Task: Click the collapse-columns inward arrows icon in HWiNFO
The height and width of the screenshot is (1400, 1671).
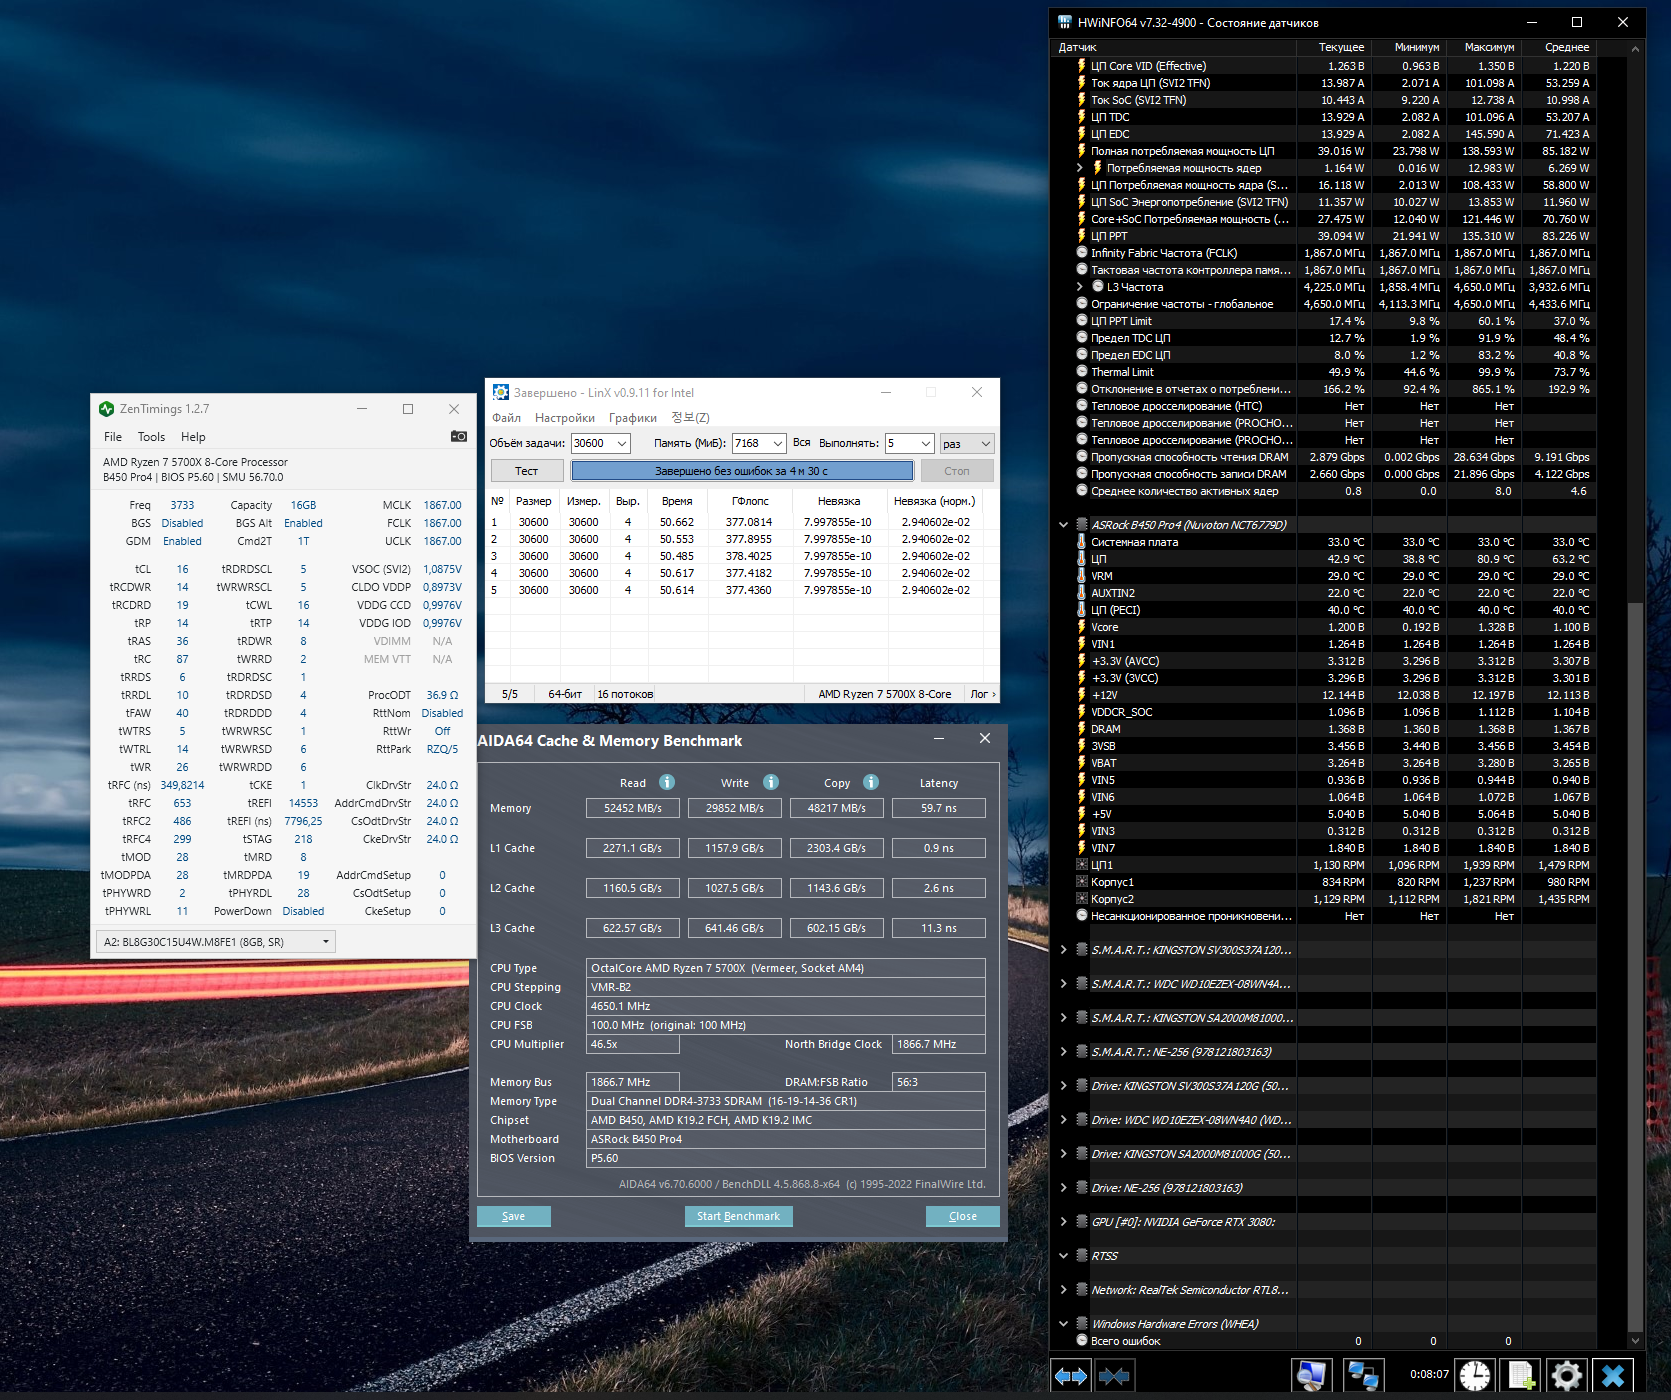Action: (x=1114, y=1376)
